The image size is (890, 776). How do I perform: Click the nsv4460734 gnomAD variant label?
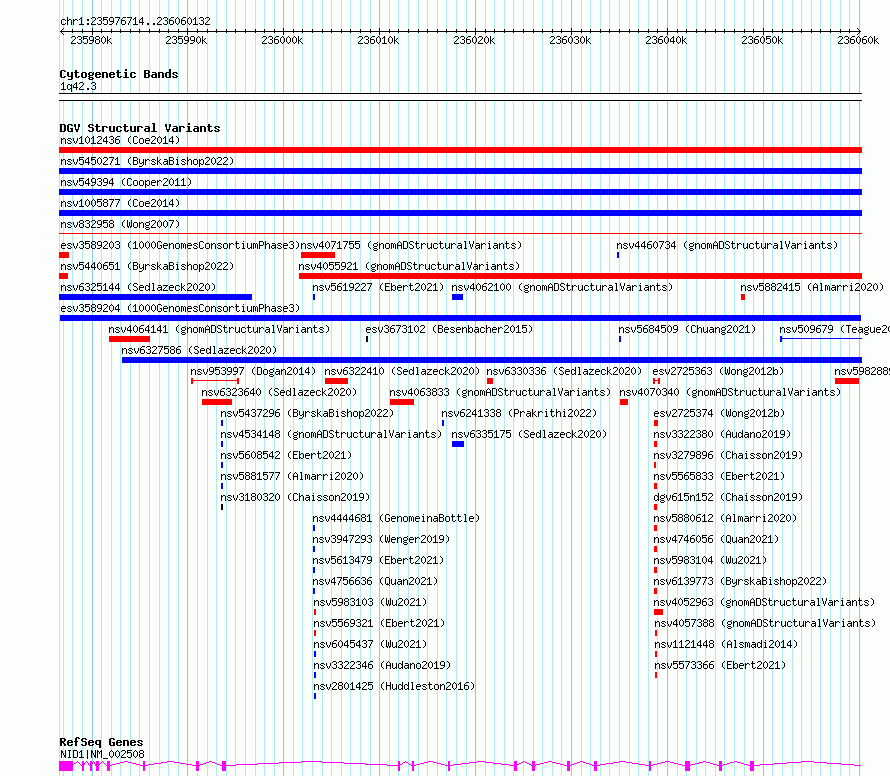point(727,245)
